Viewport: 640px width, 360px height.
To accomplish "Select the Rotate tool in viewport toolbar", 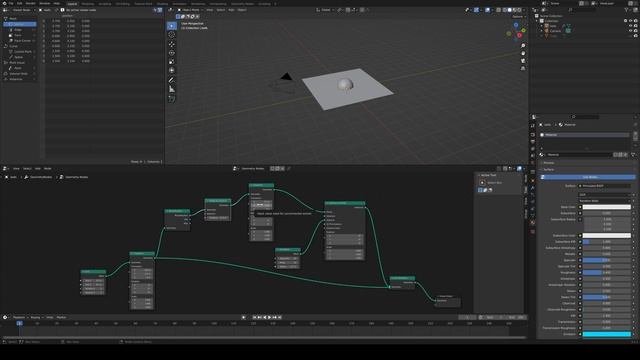I will (x=172, y=53).
